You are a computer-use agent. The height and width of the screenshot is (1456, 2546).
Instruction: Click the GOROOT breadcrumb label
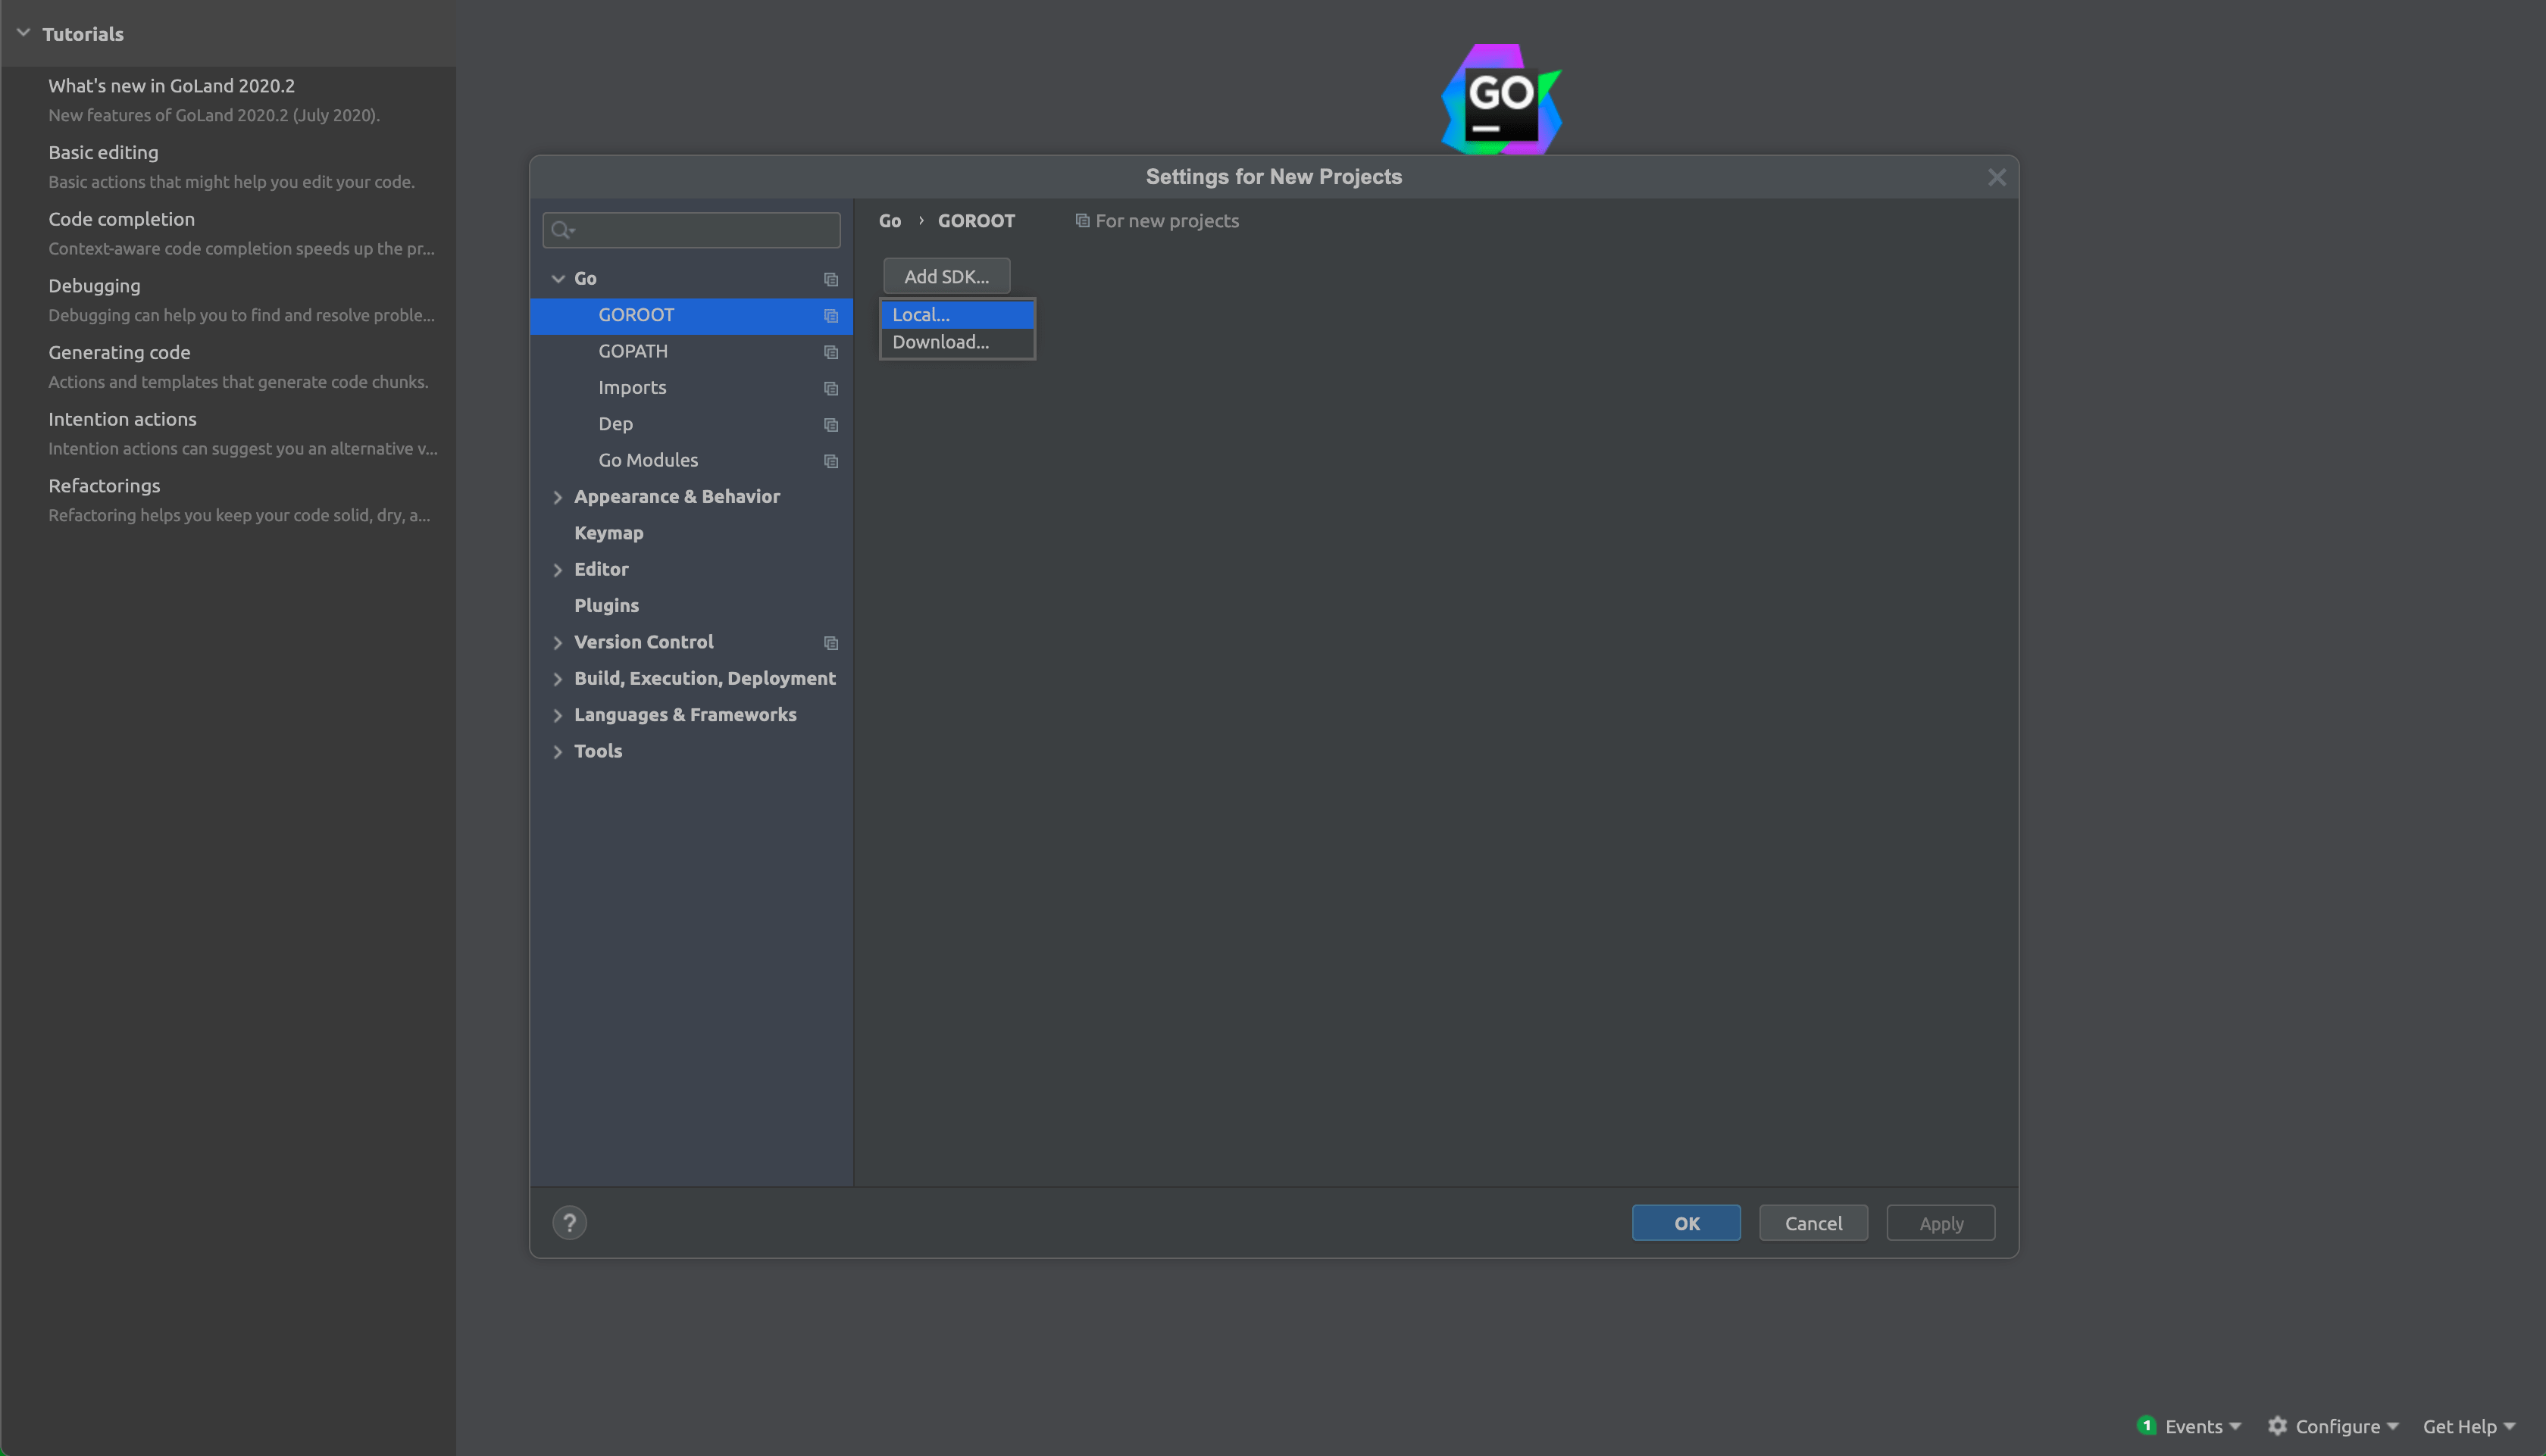point(976,221)
